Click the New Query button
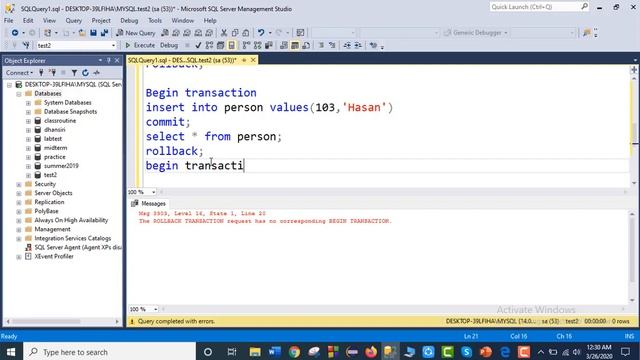The height and width of the screenshot is (360, 640). tap(136, 33)
